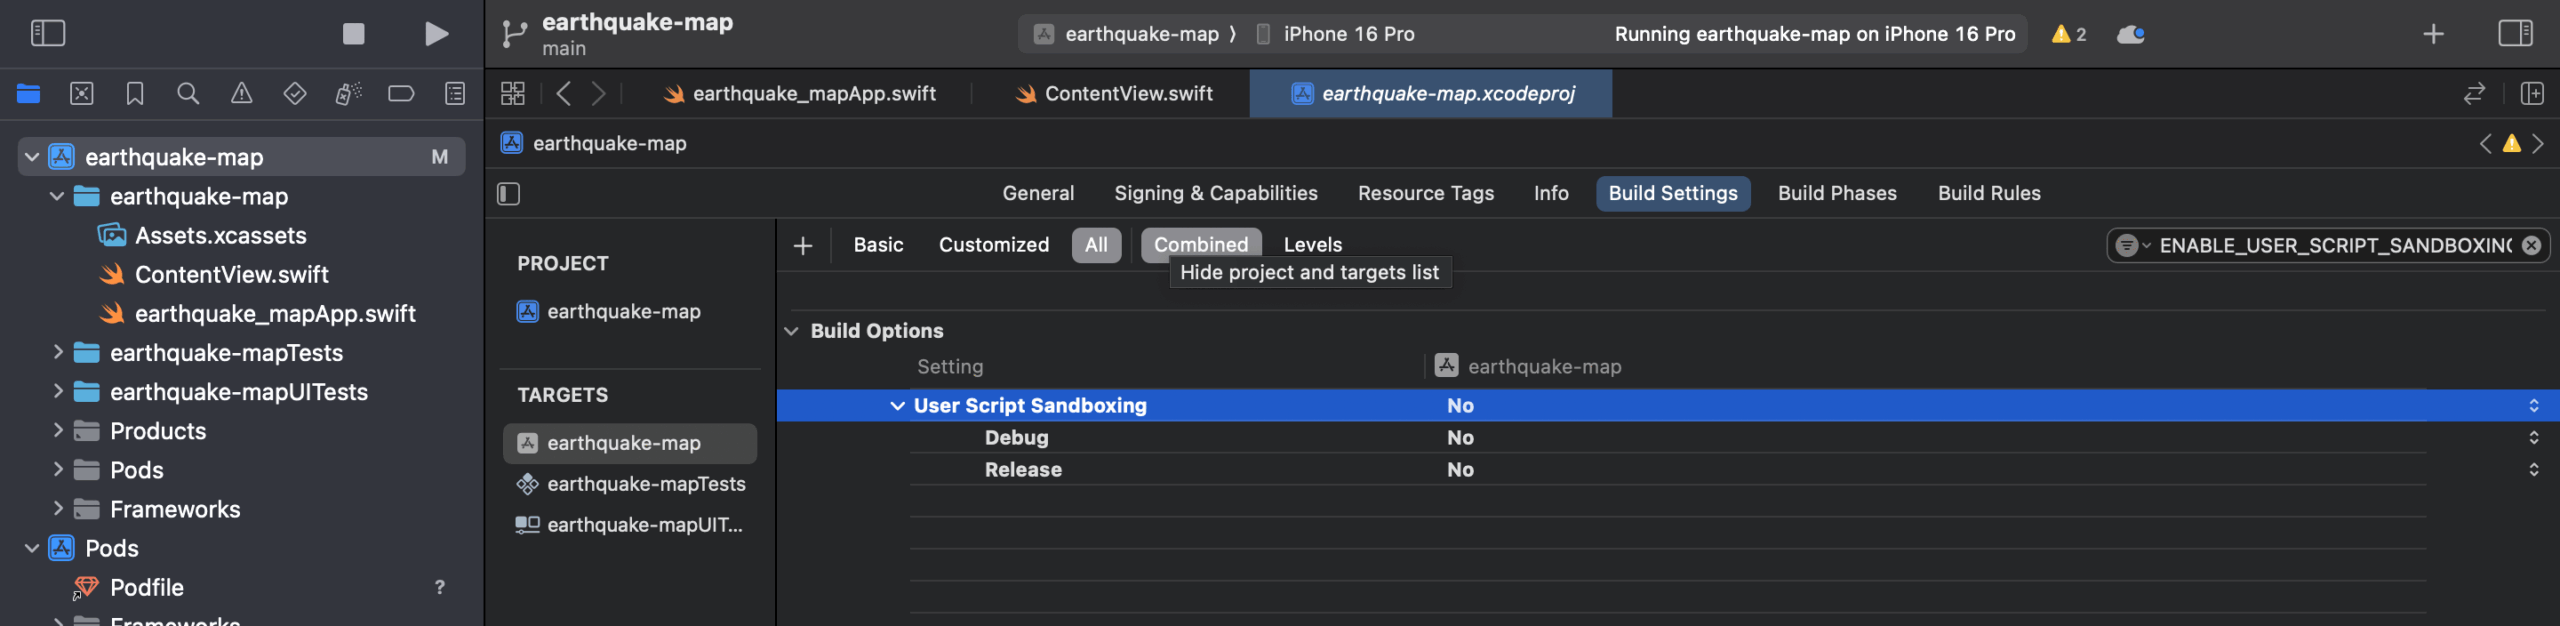Expand the Products folder
2560x626 pixels.
coord(57,430)
